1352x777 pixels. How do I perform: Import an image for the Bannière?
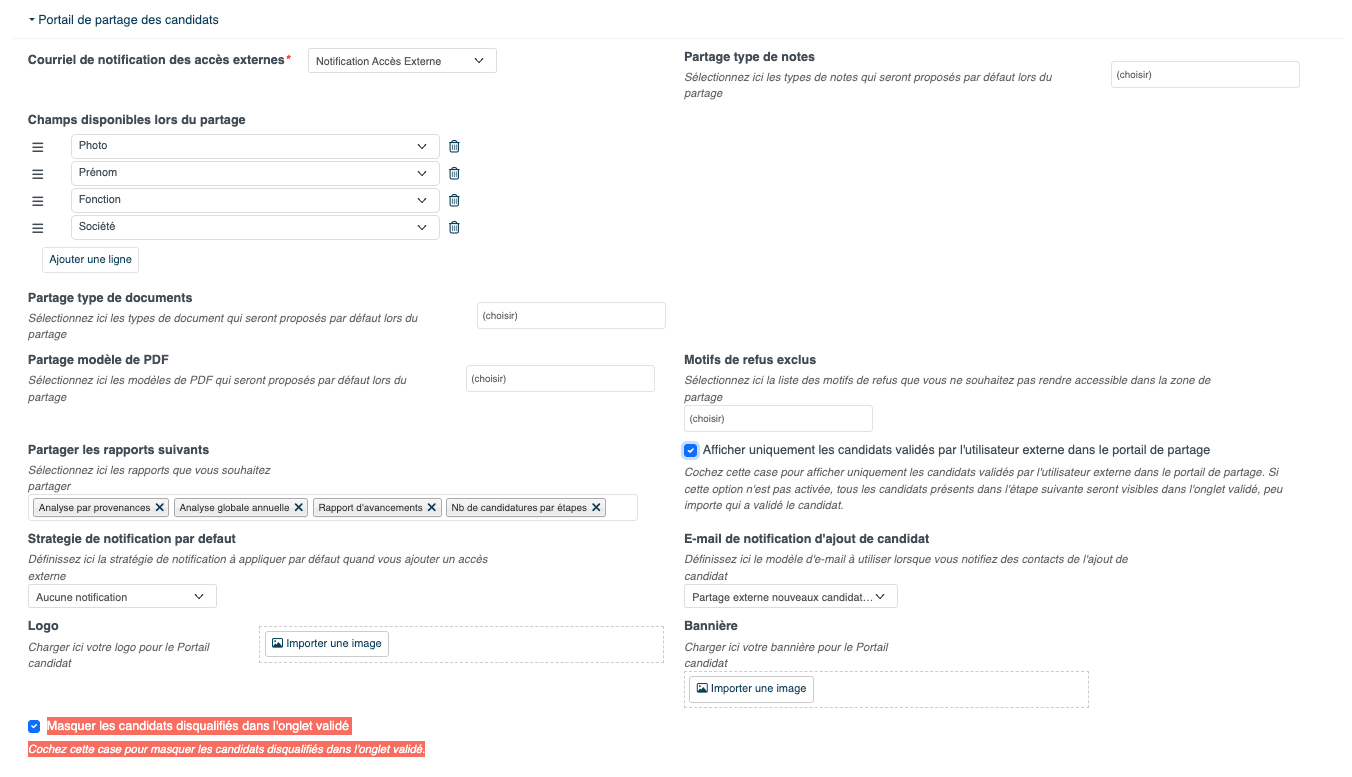[751, 688]
